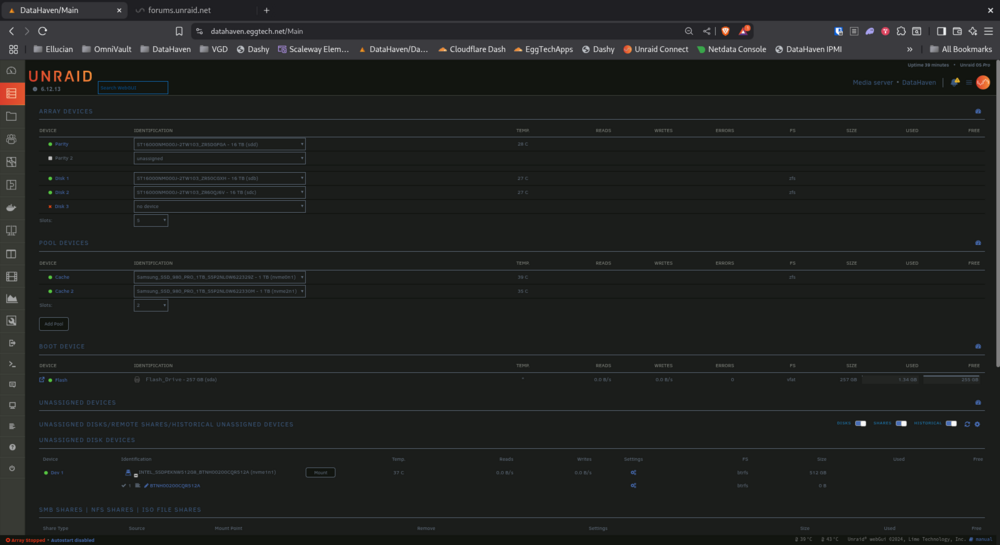The width and height of the screenshot is (1000, 545).
Task: Open the Parity 2 unassigned dropdown
Action: point(219,158)
